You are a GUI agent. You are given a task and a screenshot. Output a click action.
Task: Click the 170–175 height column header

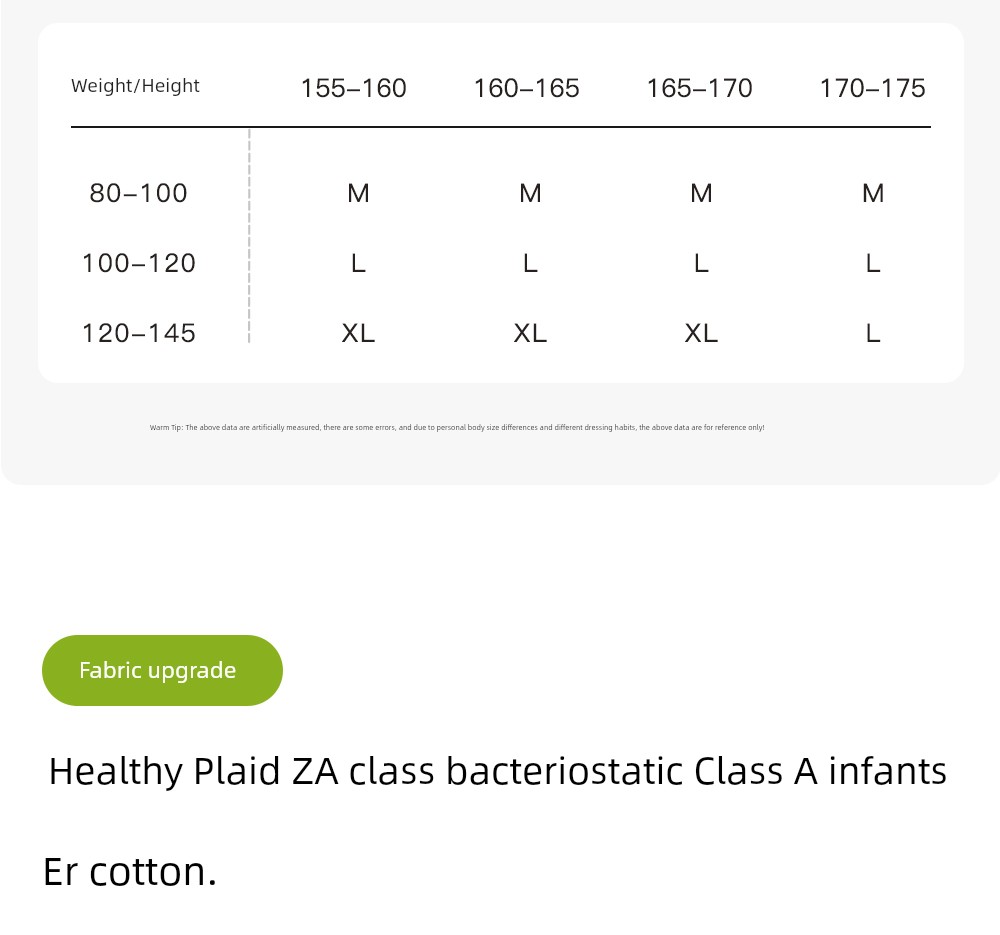(x=872, y=88)
